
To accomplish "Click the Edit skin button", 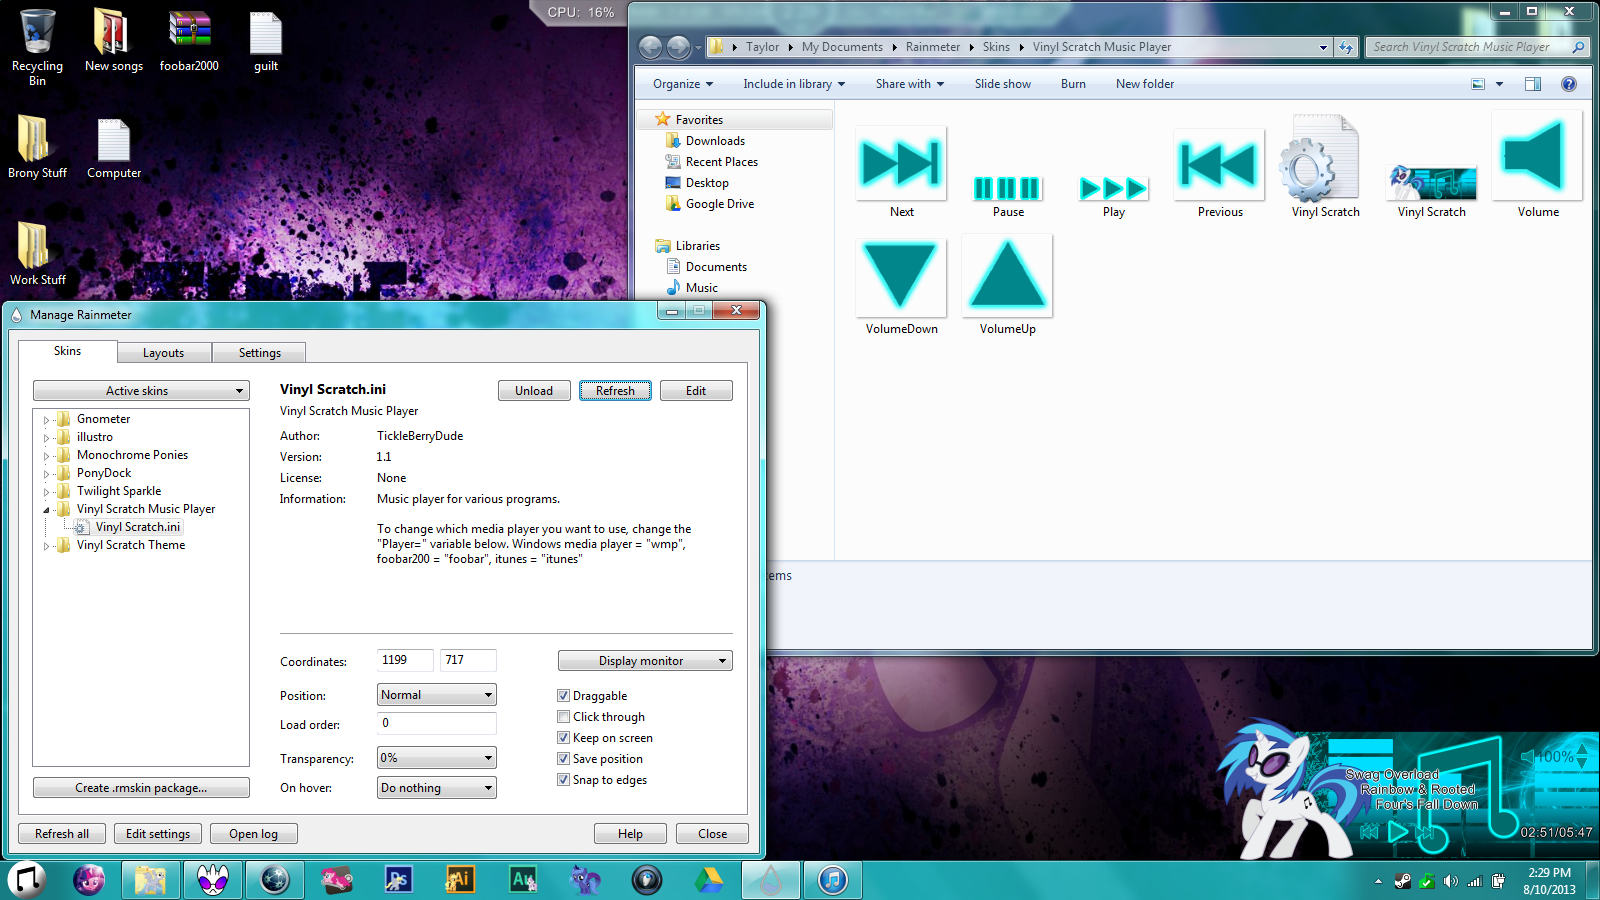I will [x=696, y=391].
